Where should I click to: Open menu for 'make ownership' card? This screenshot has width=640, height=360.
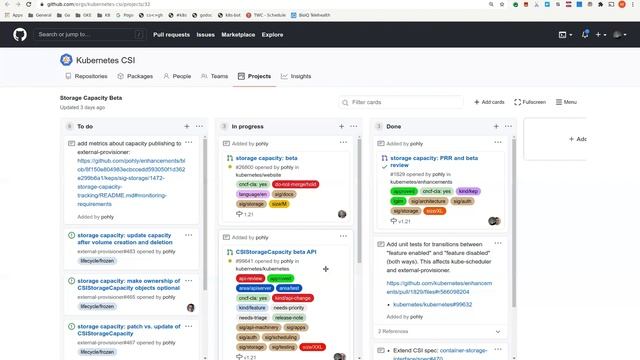[x=189, y=281]
